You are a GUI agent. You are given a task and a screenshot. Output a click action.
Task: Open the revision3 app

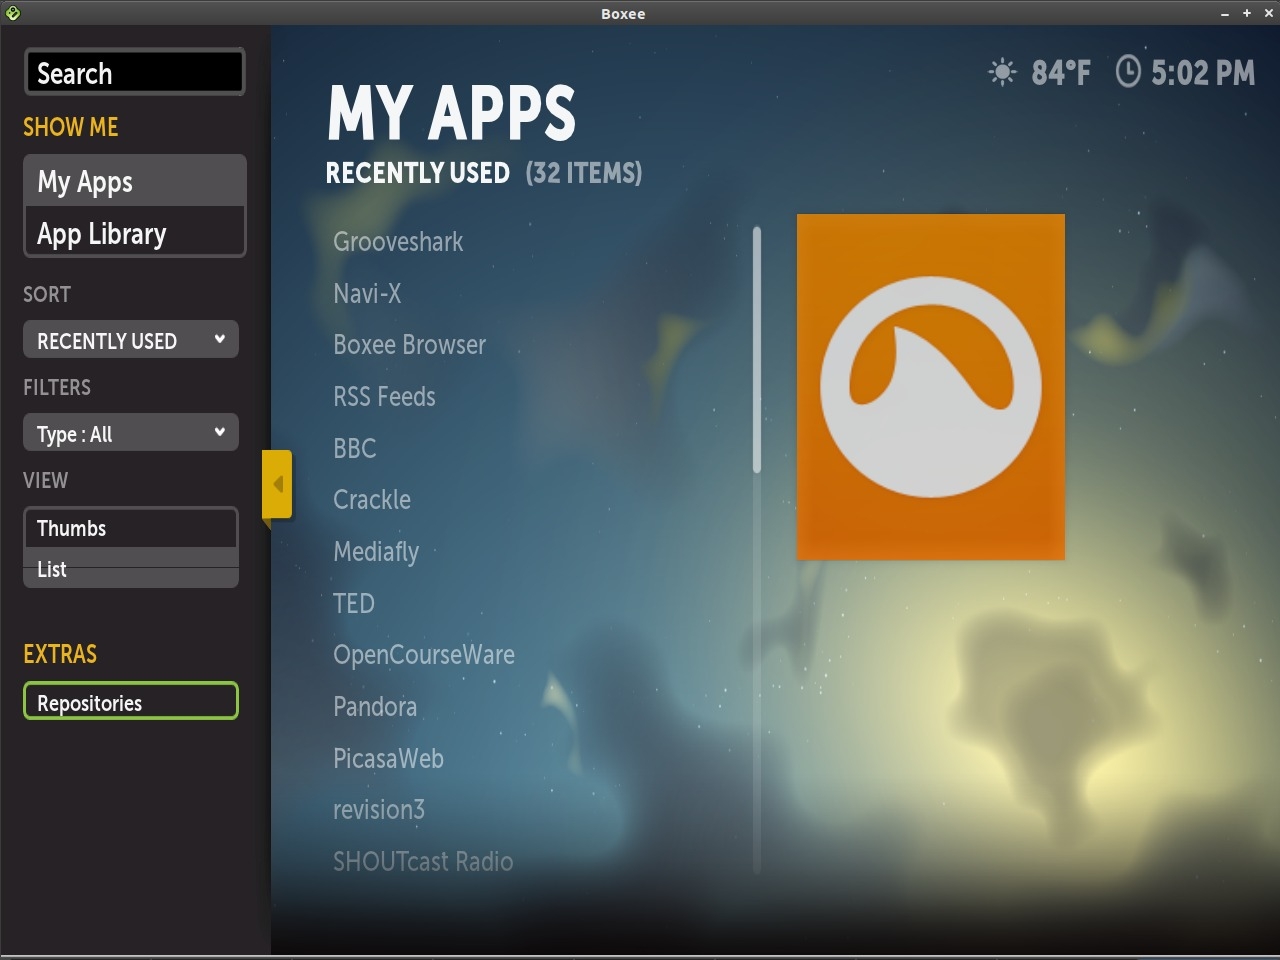(379, 810)
